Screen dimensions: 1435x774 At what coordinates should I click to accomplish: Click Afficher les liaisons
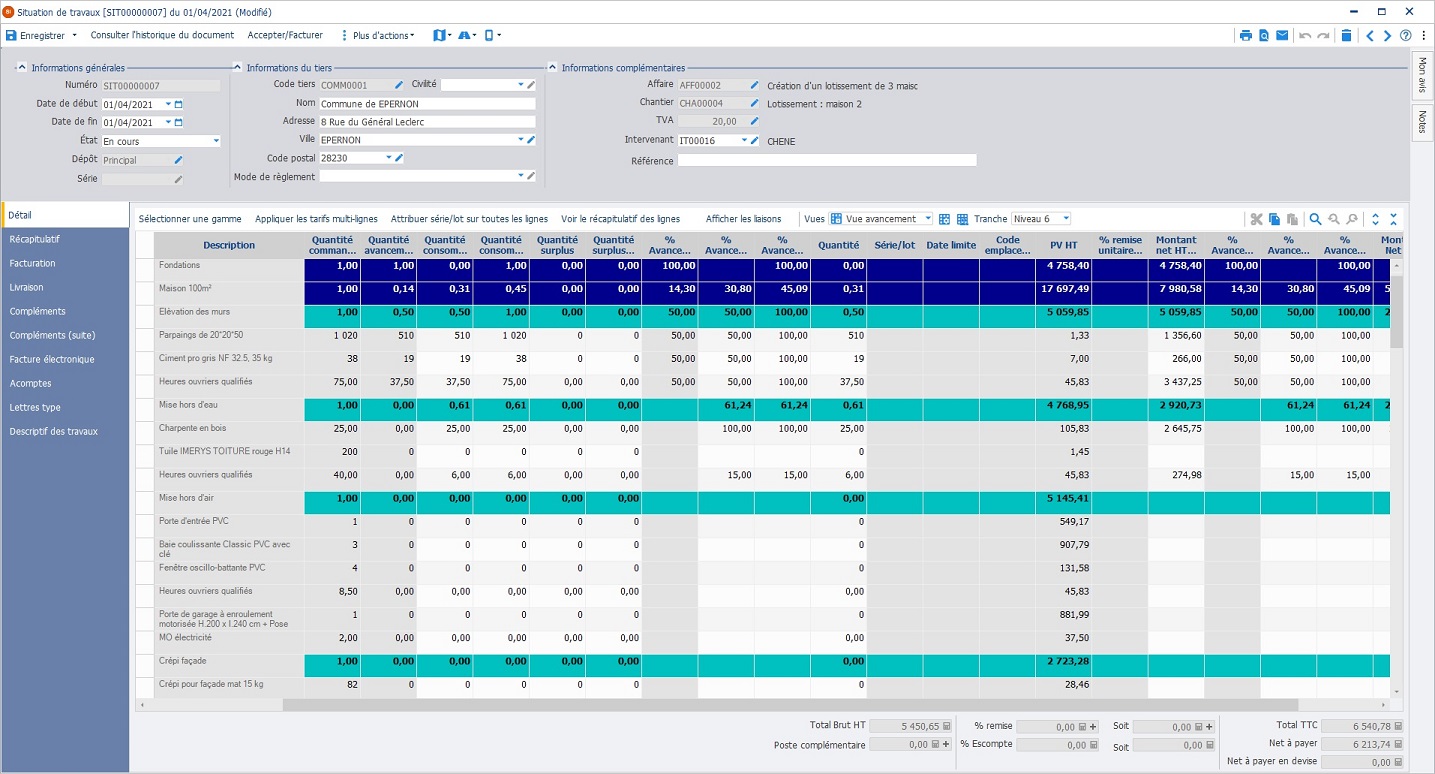coord(743,218)
